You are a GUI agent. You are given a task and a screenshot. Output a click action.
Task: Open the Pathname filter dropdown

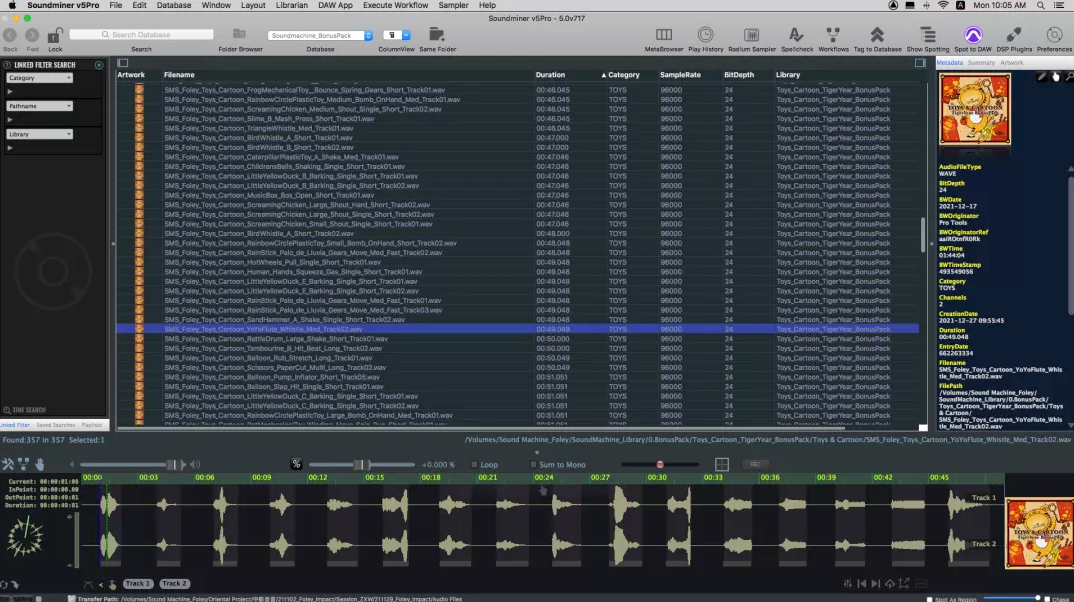coord(40,105)
